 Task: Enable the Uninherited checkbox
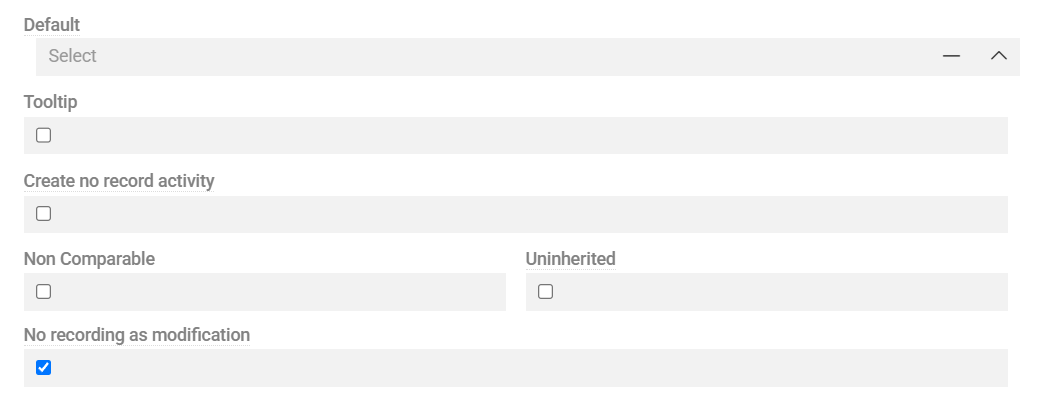tap(545, 292)
